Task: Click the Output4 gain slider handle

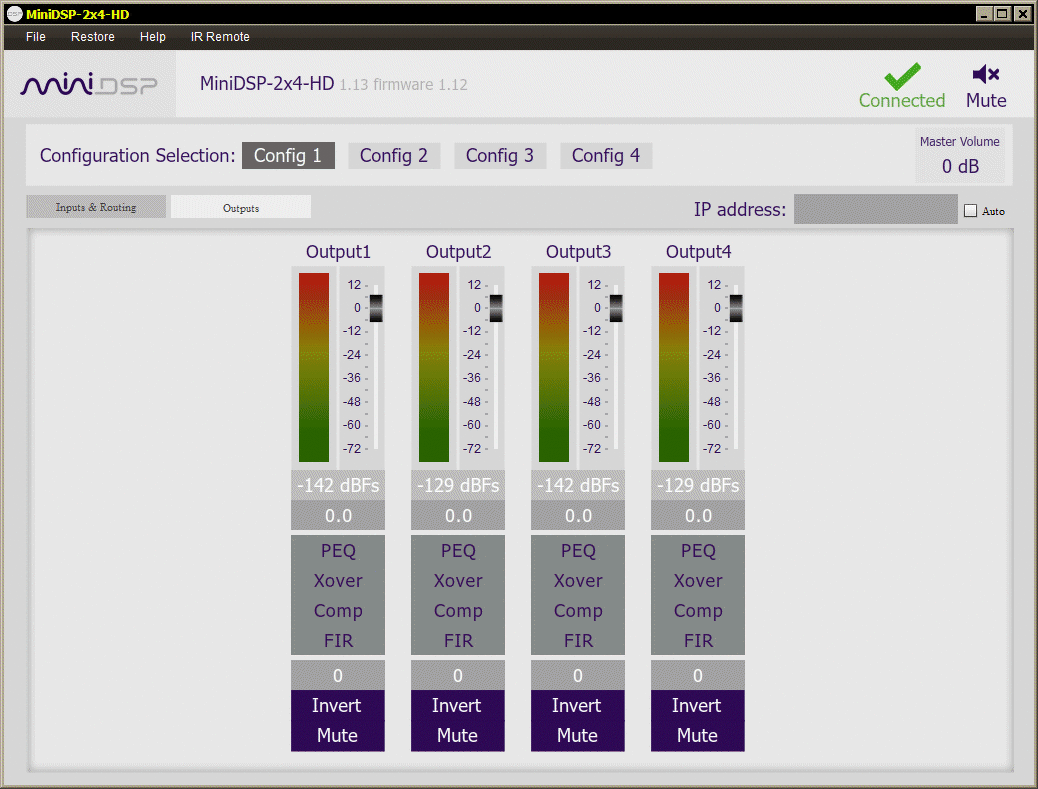Action: coord(735,308)
